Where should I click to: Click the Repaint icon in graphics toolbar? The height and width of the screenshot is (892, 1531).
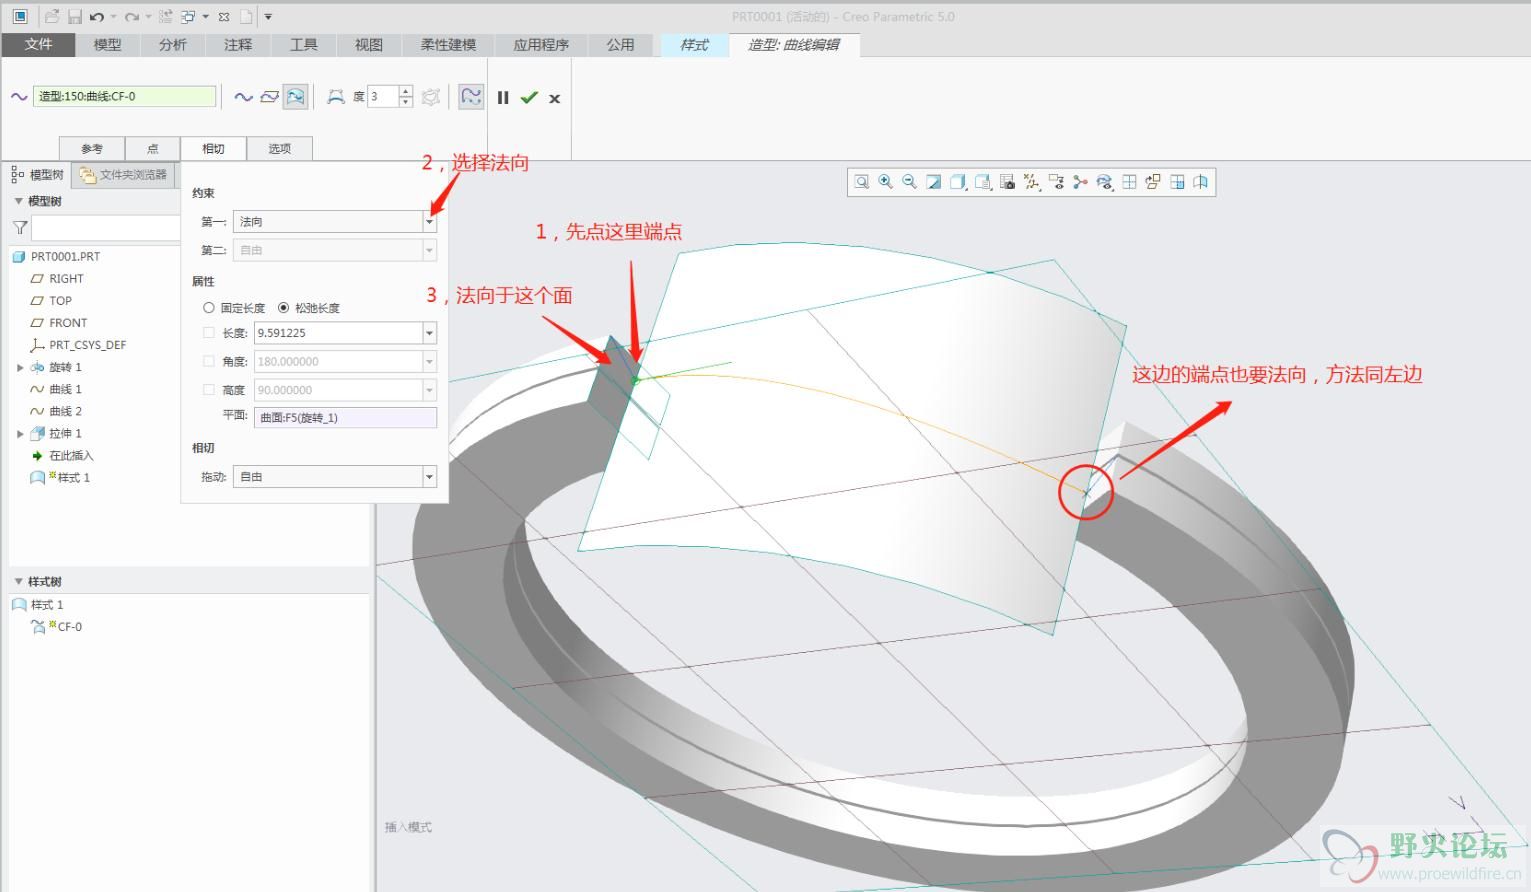tap(933, 182)
